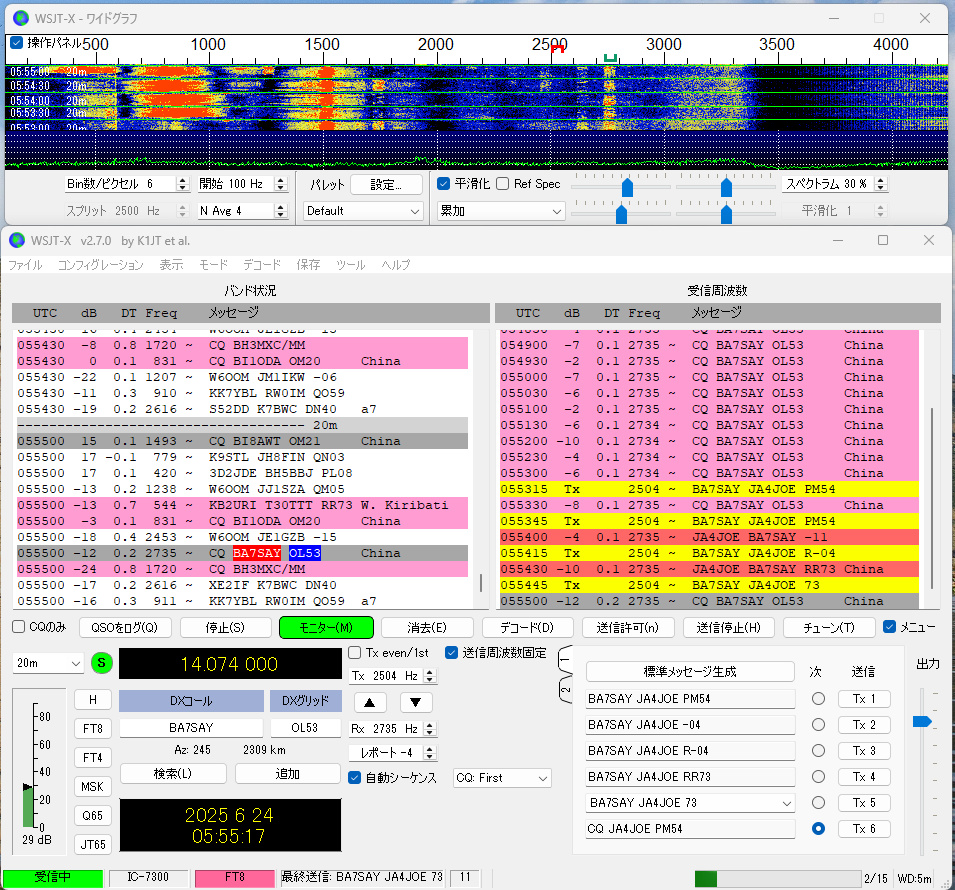Switch to FT4 mode button
Screen dimensions: 955x890
coord(93,757)
